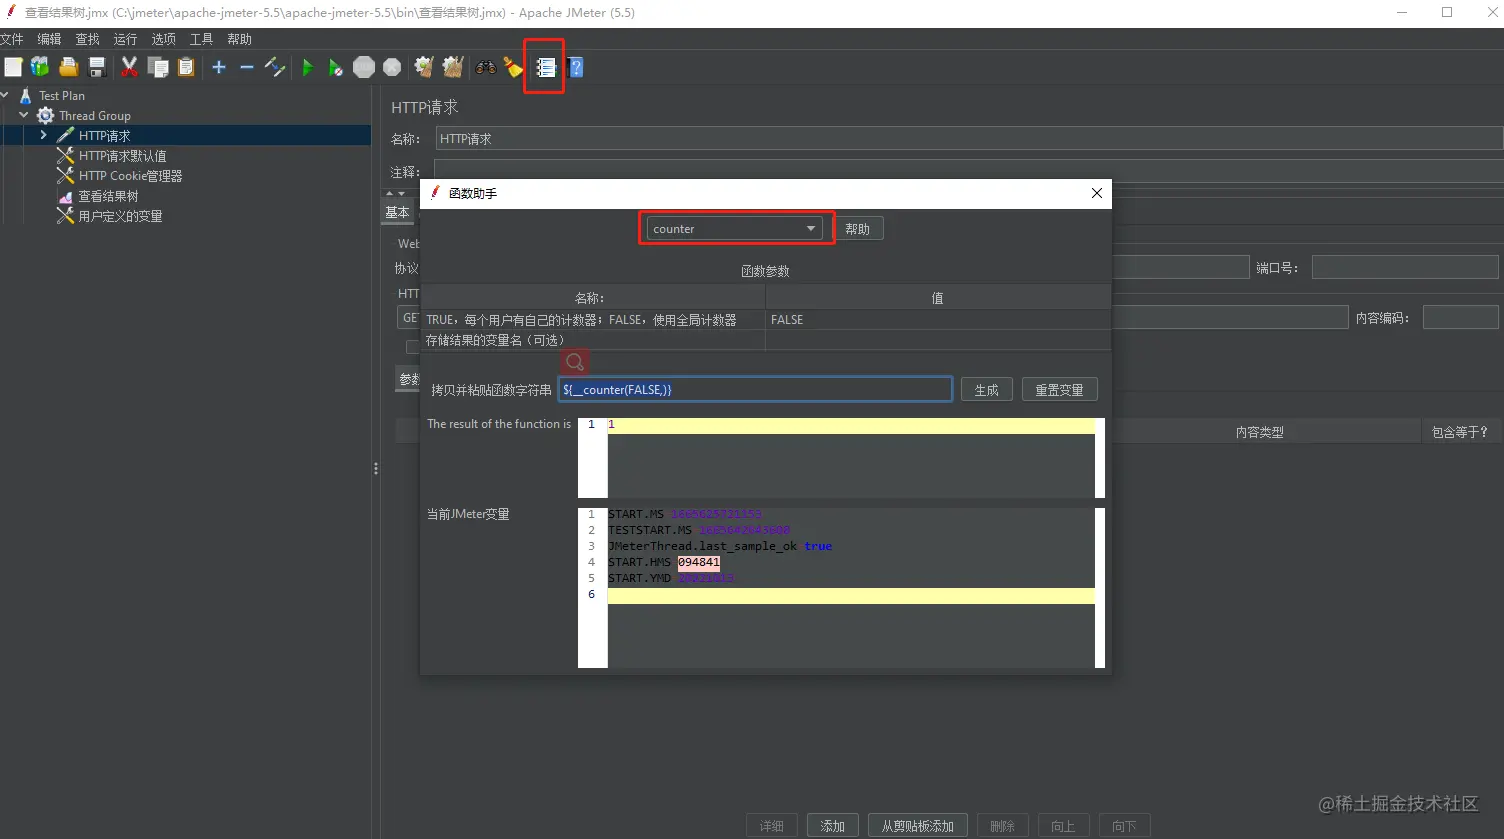Click the 包含等于? column header

coord(1460,432)
